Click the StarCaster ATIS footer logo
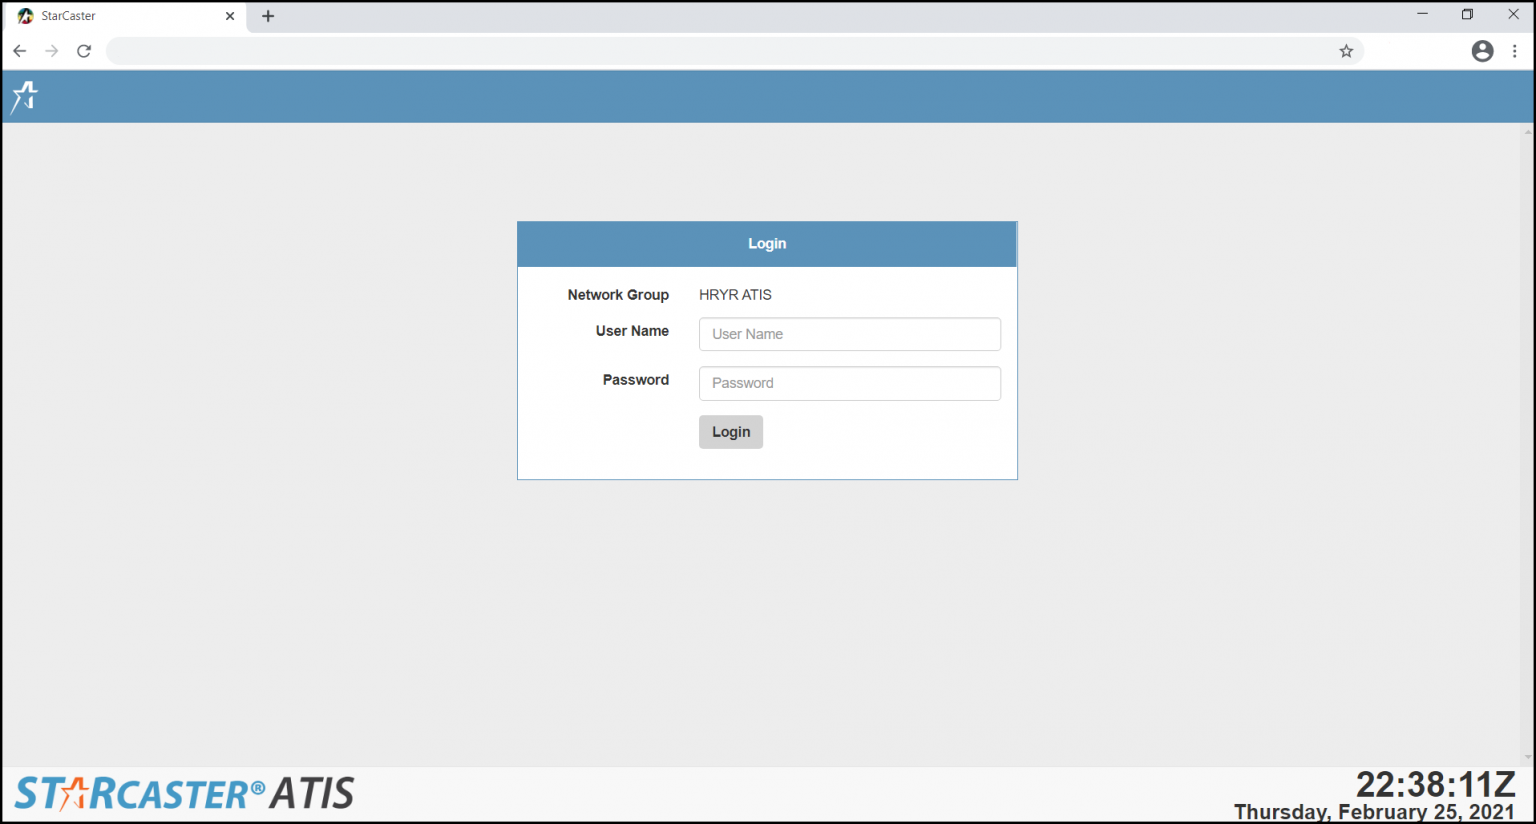Screen dimensions: 1536x824 [x=185, y=794]
